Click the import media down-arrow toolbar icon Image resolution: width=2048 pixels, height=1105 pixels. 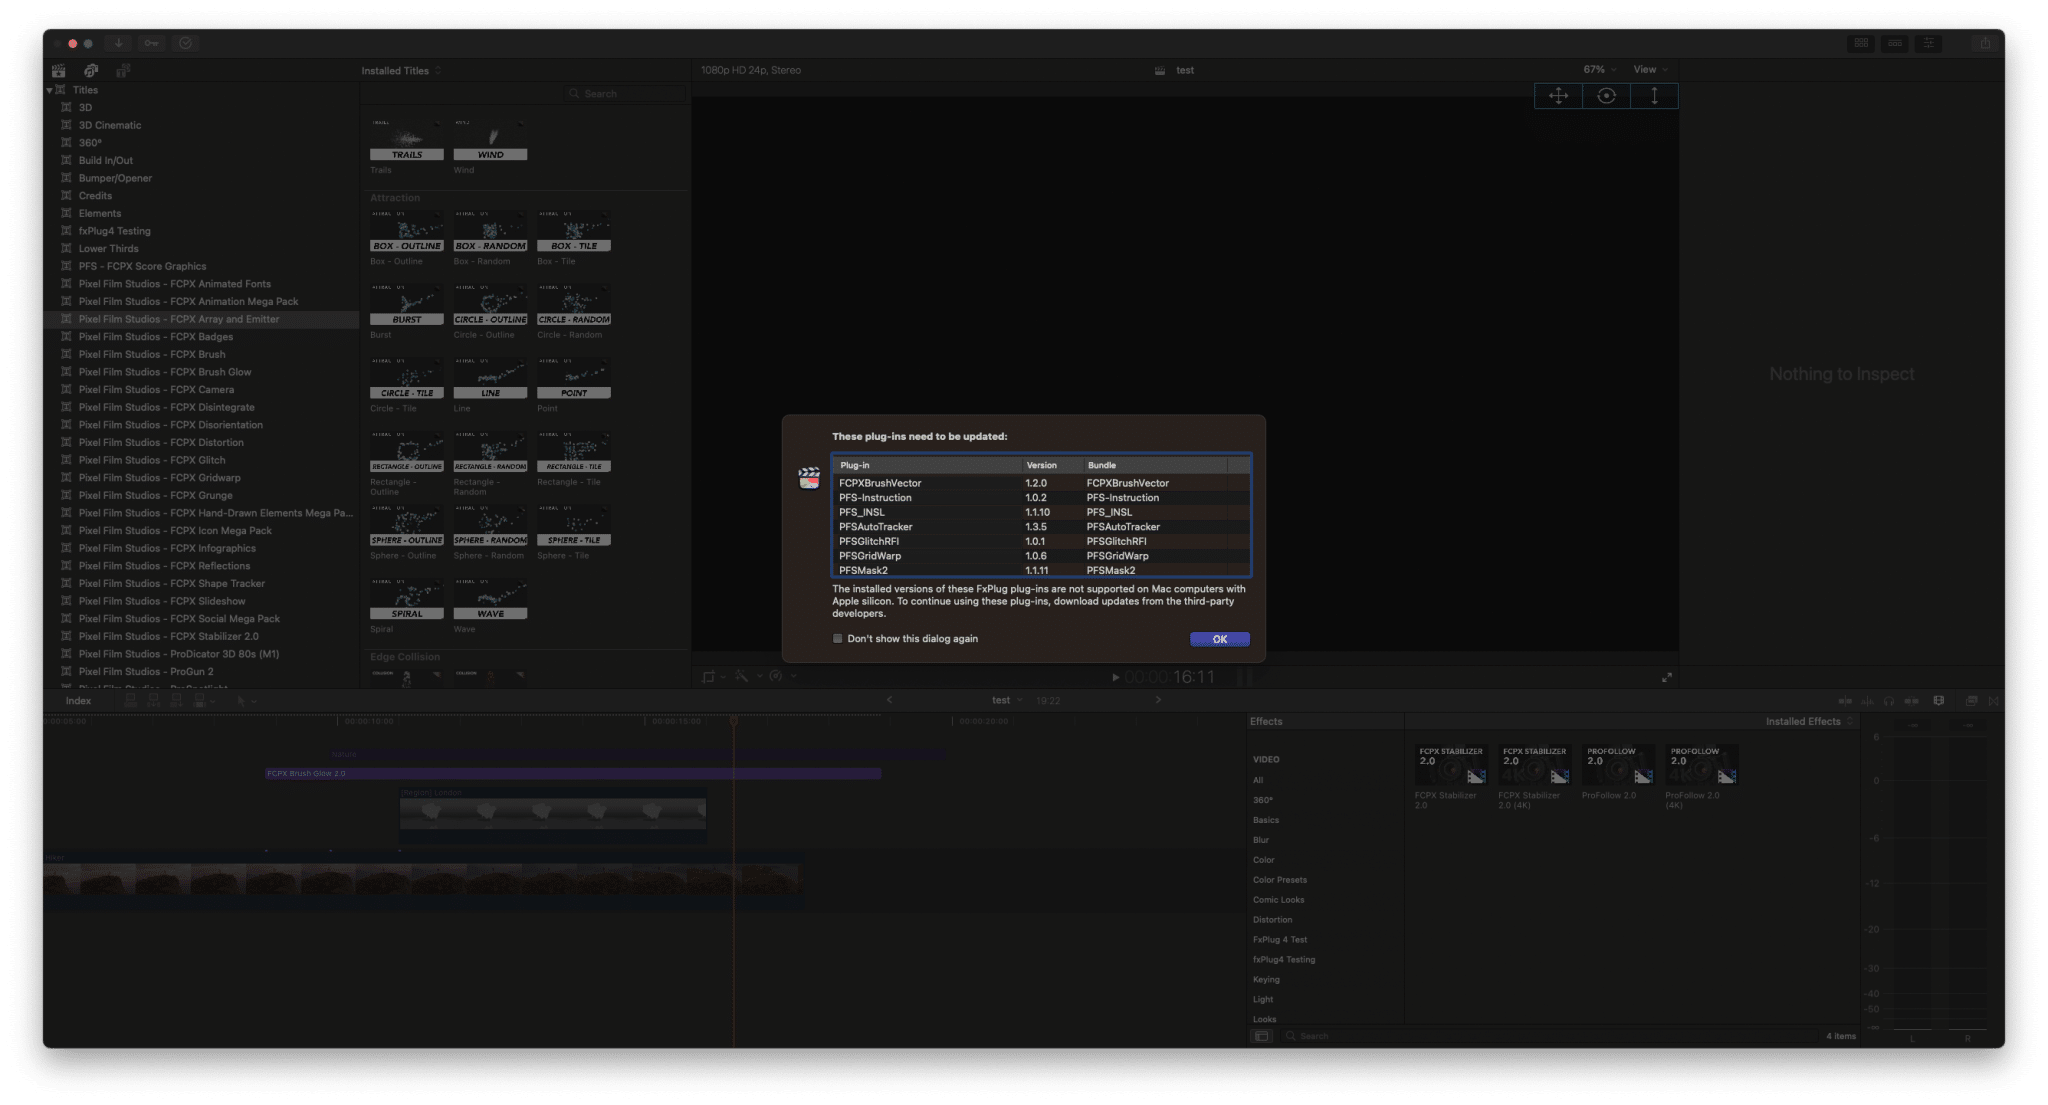point(118,43)
